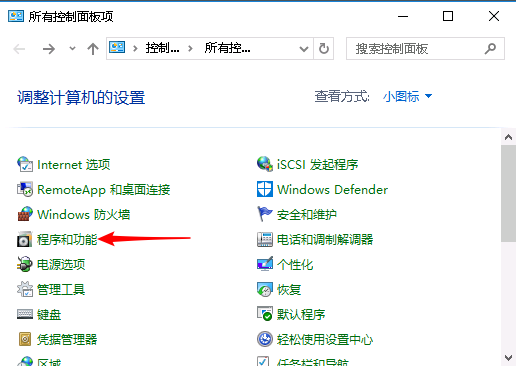Open 电源选项 link

point(61,265)
